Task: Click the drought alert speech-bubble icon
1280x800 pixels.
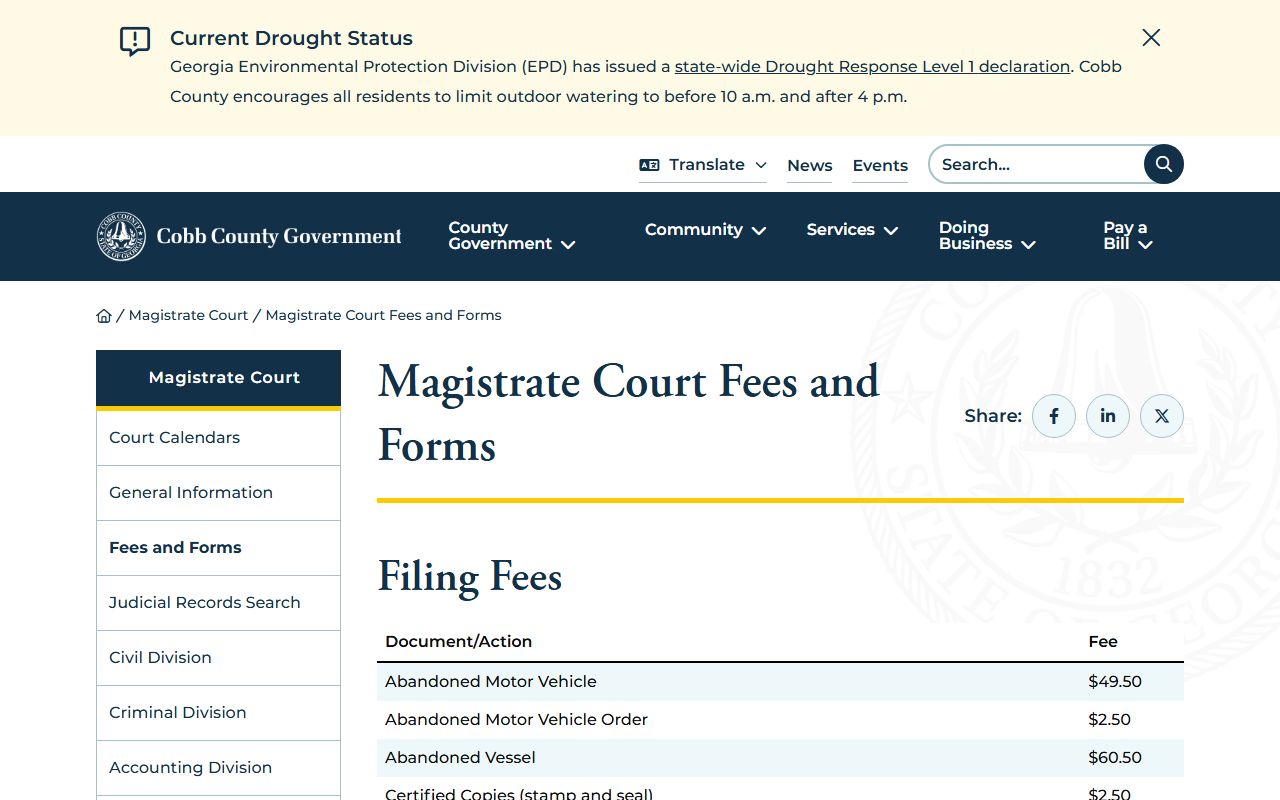Action: (x=135, y=41)
